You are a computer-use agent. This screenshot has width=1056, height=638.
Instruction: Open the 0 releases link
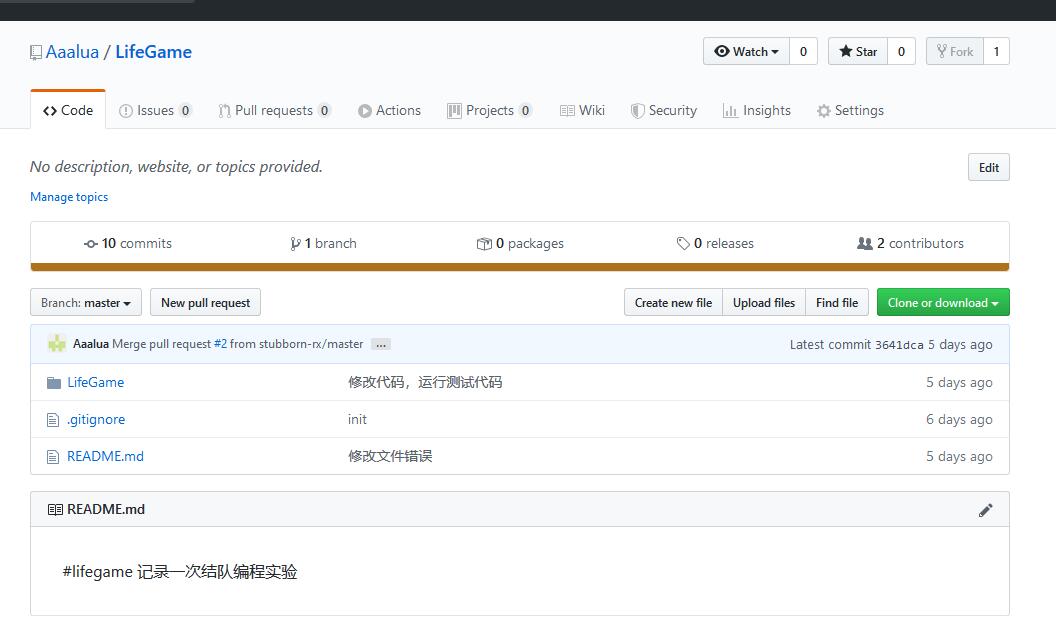click(715, 243)
